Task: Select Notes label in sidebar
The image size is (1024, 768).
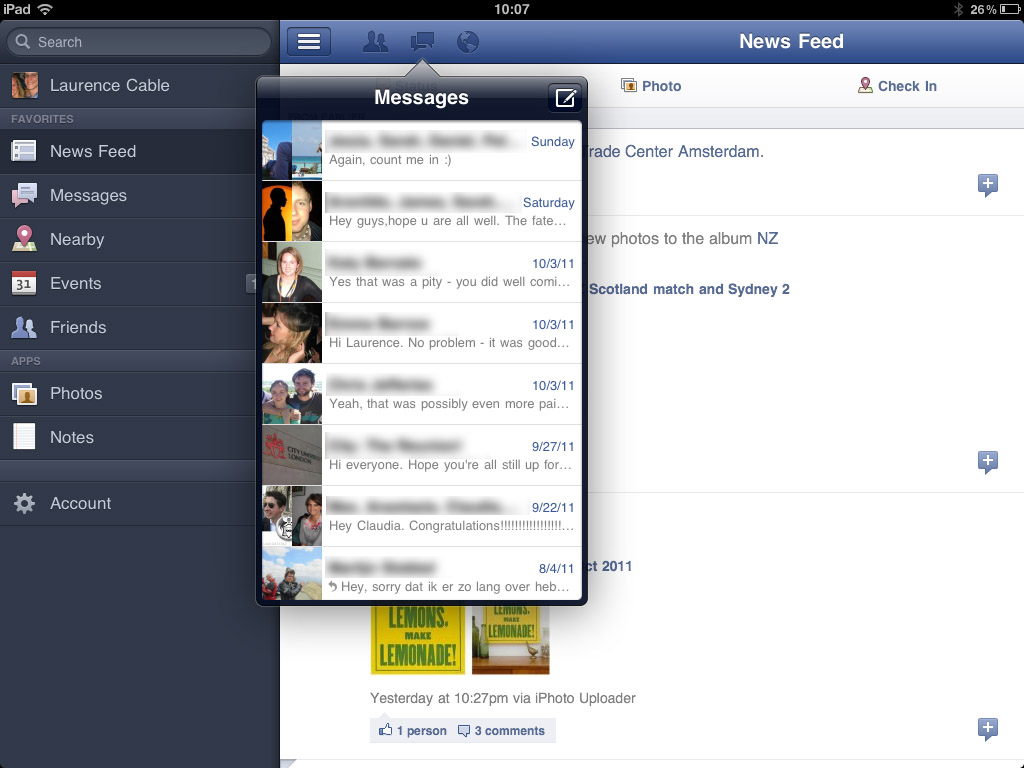Action: [72, 437]
